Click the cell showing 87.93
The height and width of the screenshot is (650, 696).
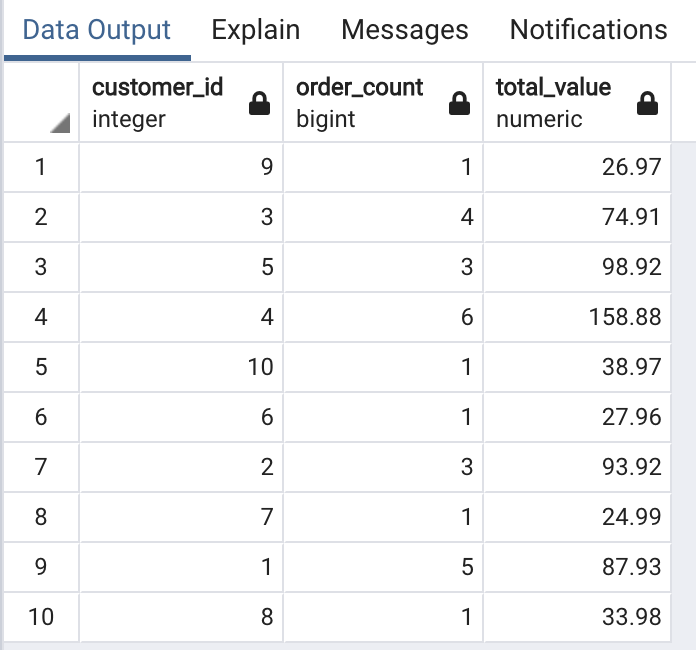coord(577,567)
